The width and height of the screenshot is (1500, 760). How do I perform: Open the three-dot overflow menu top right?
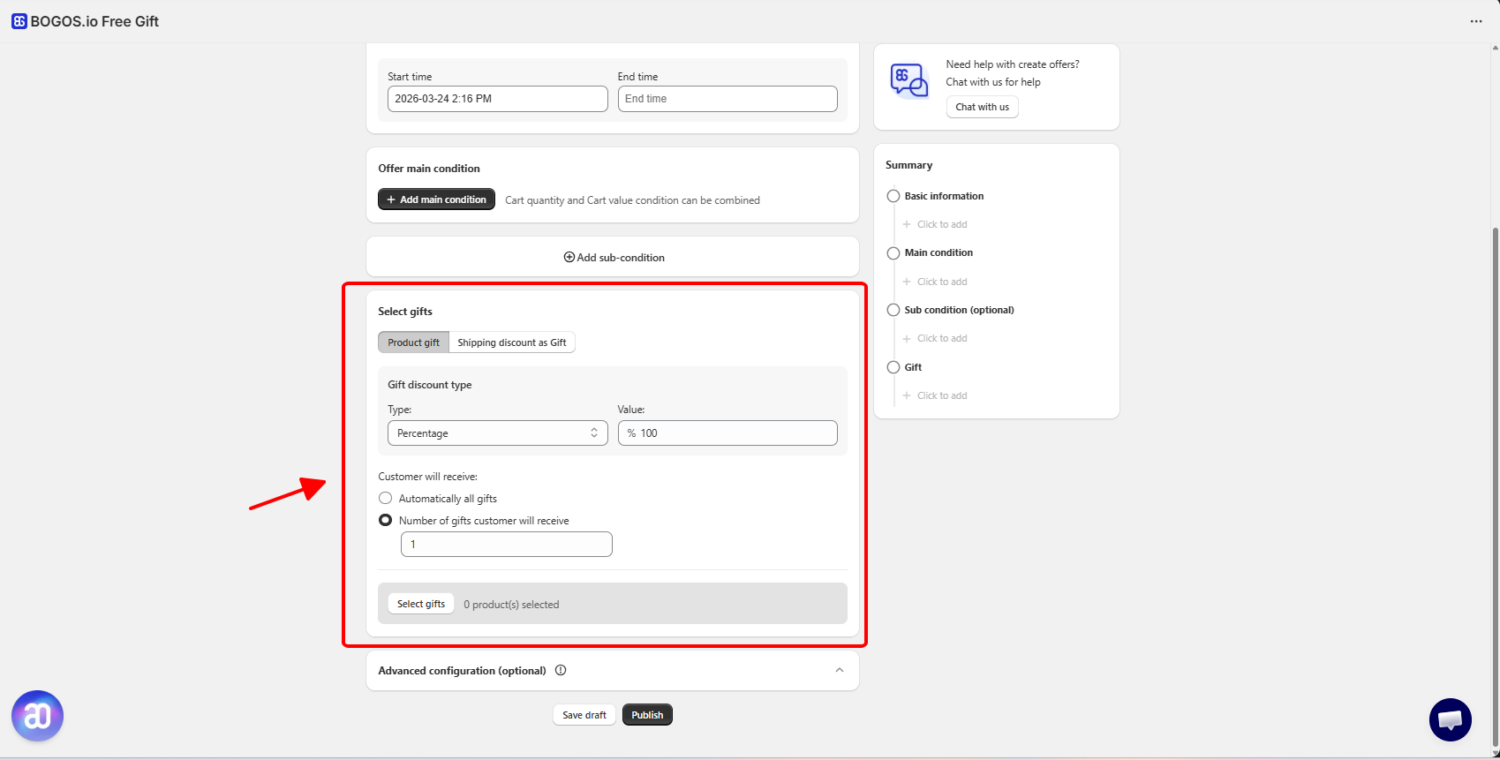point(1476,20)
